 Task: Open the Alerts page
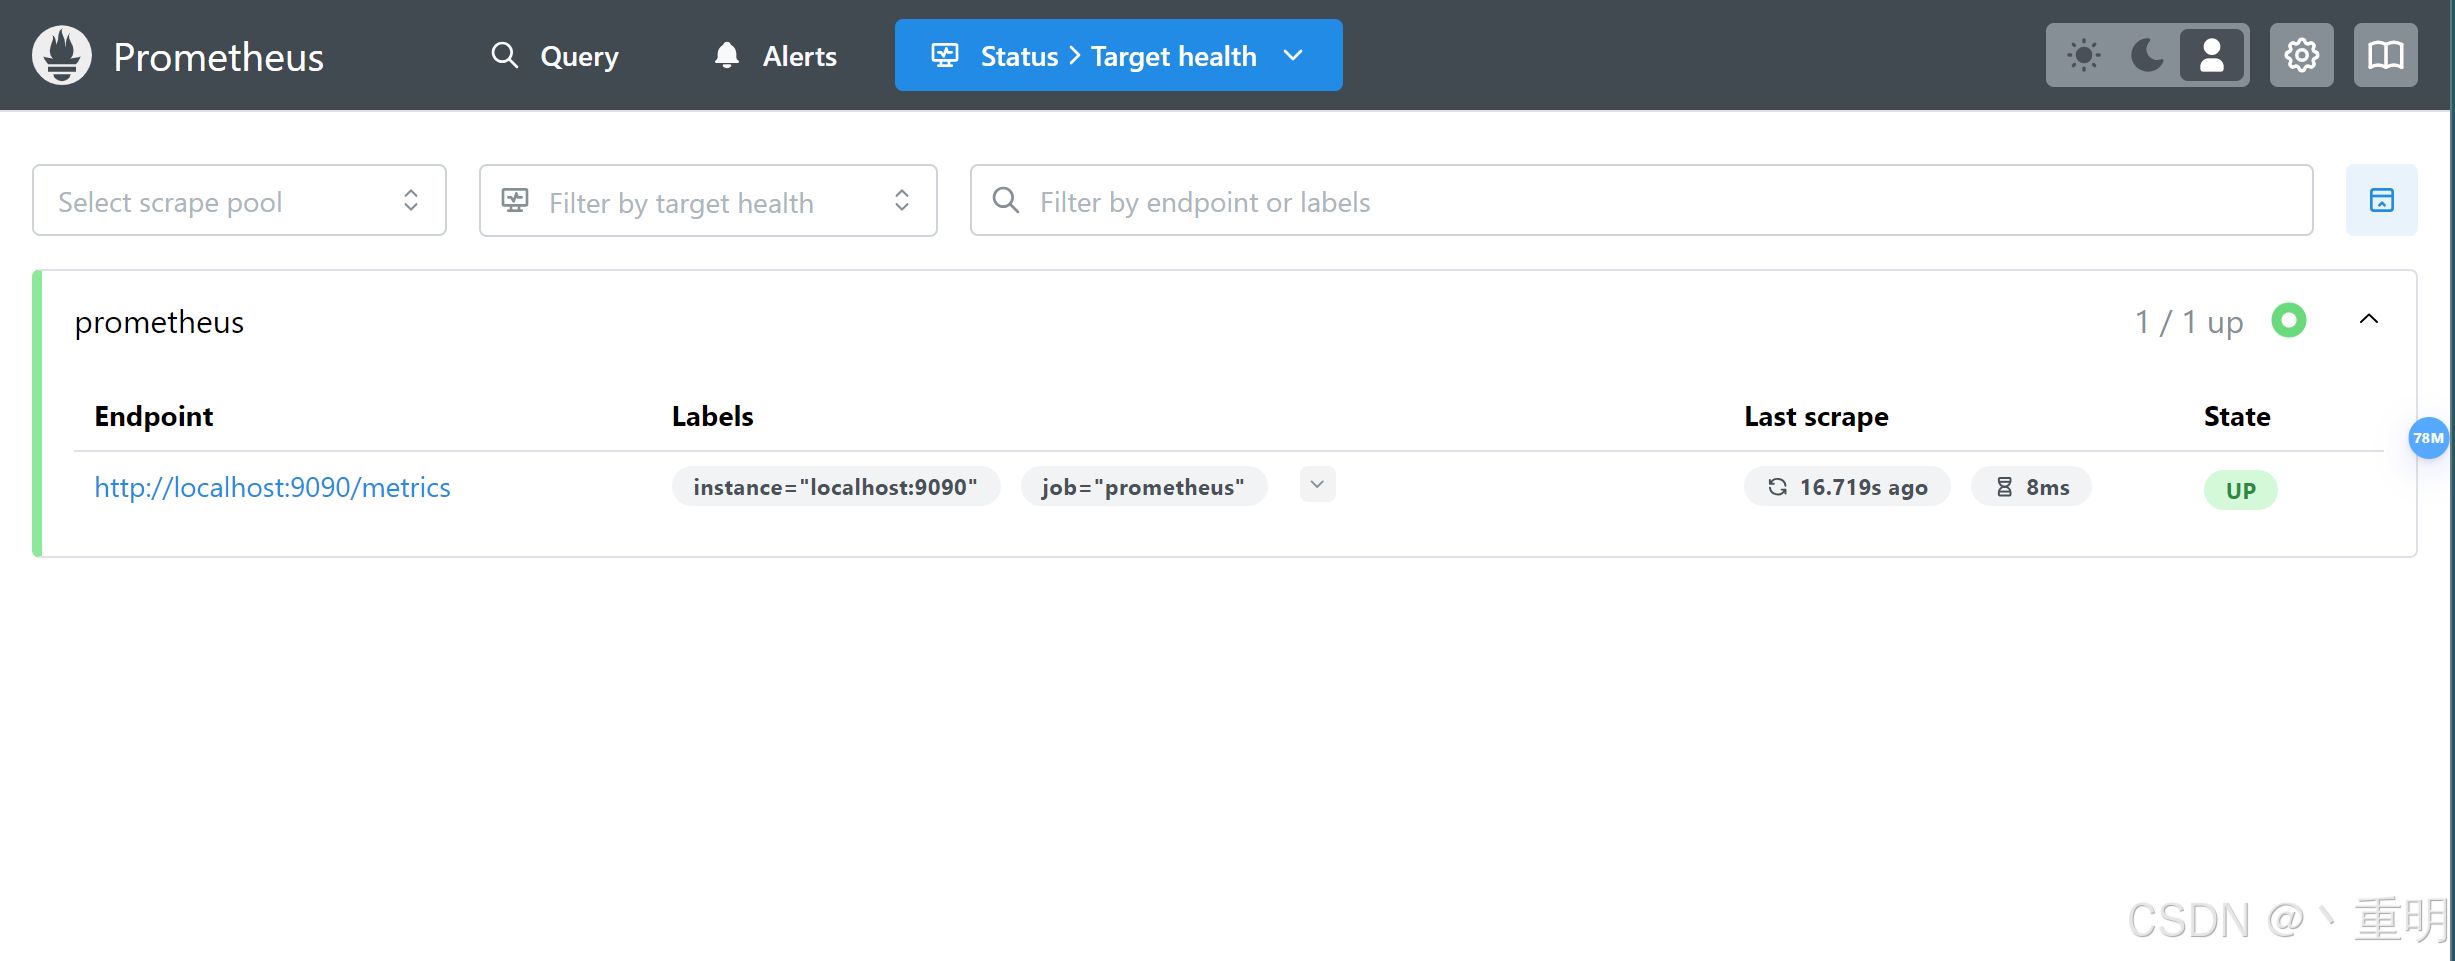[776, 56]
